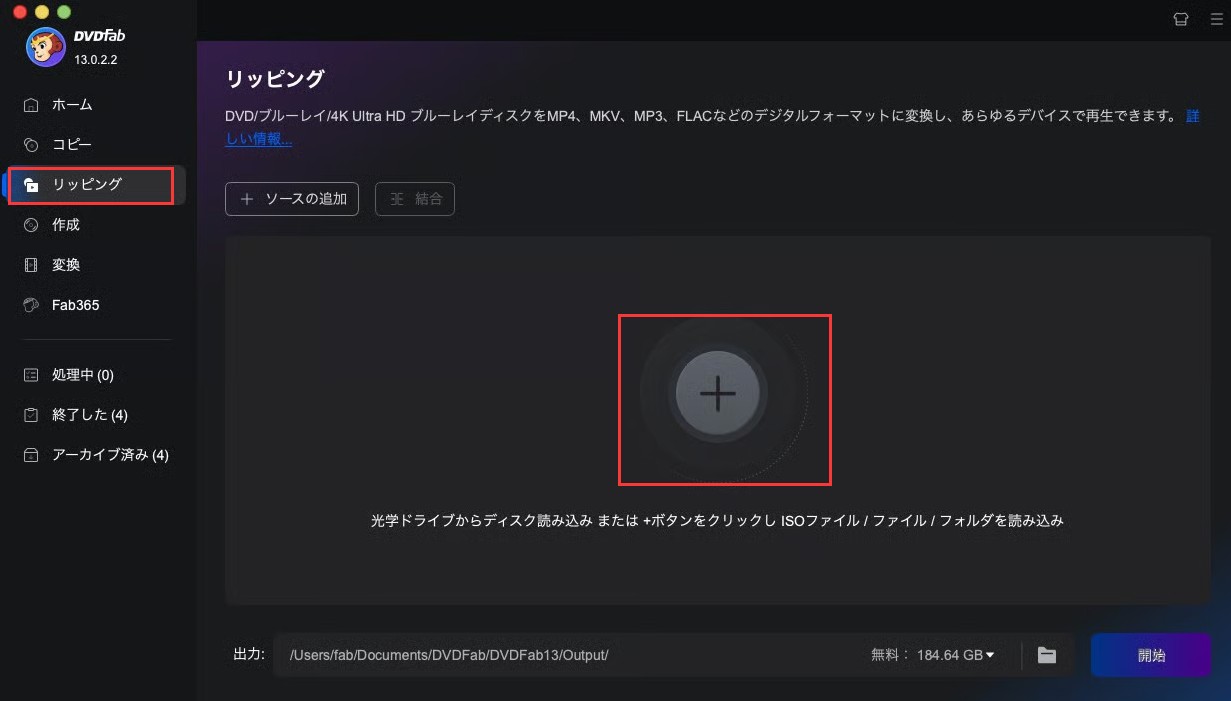Select the ホーム icon in the sidebar

pyautogui.click(x=33, y=104)
